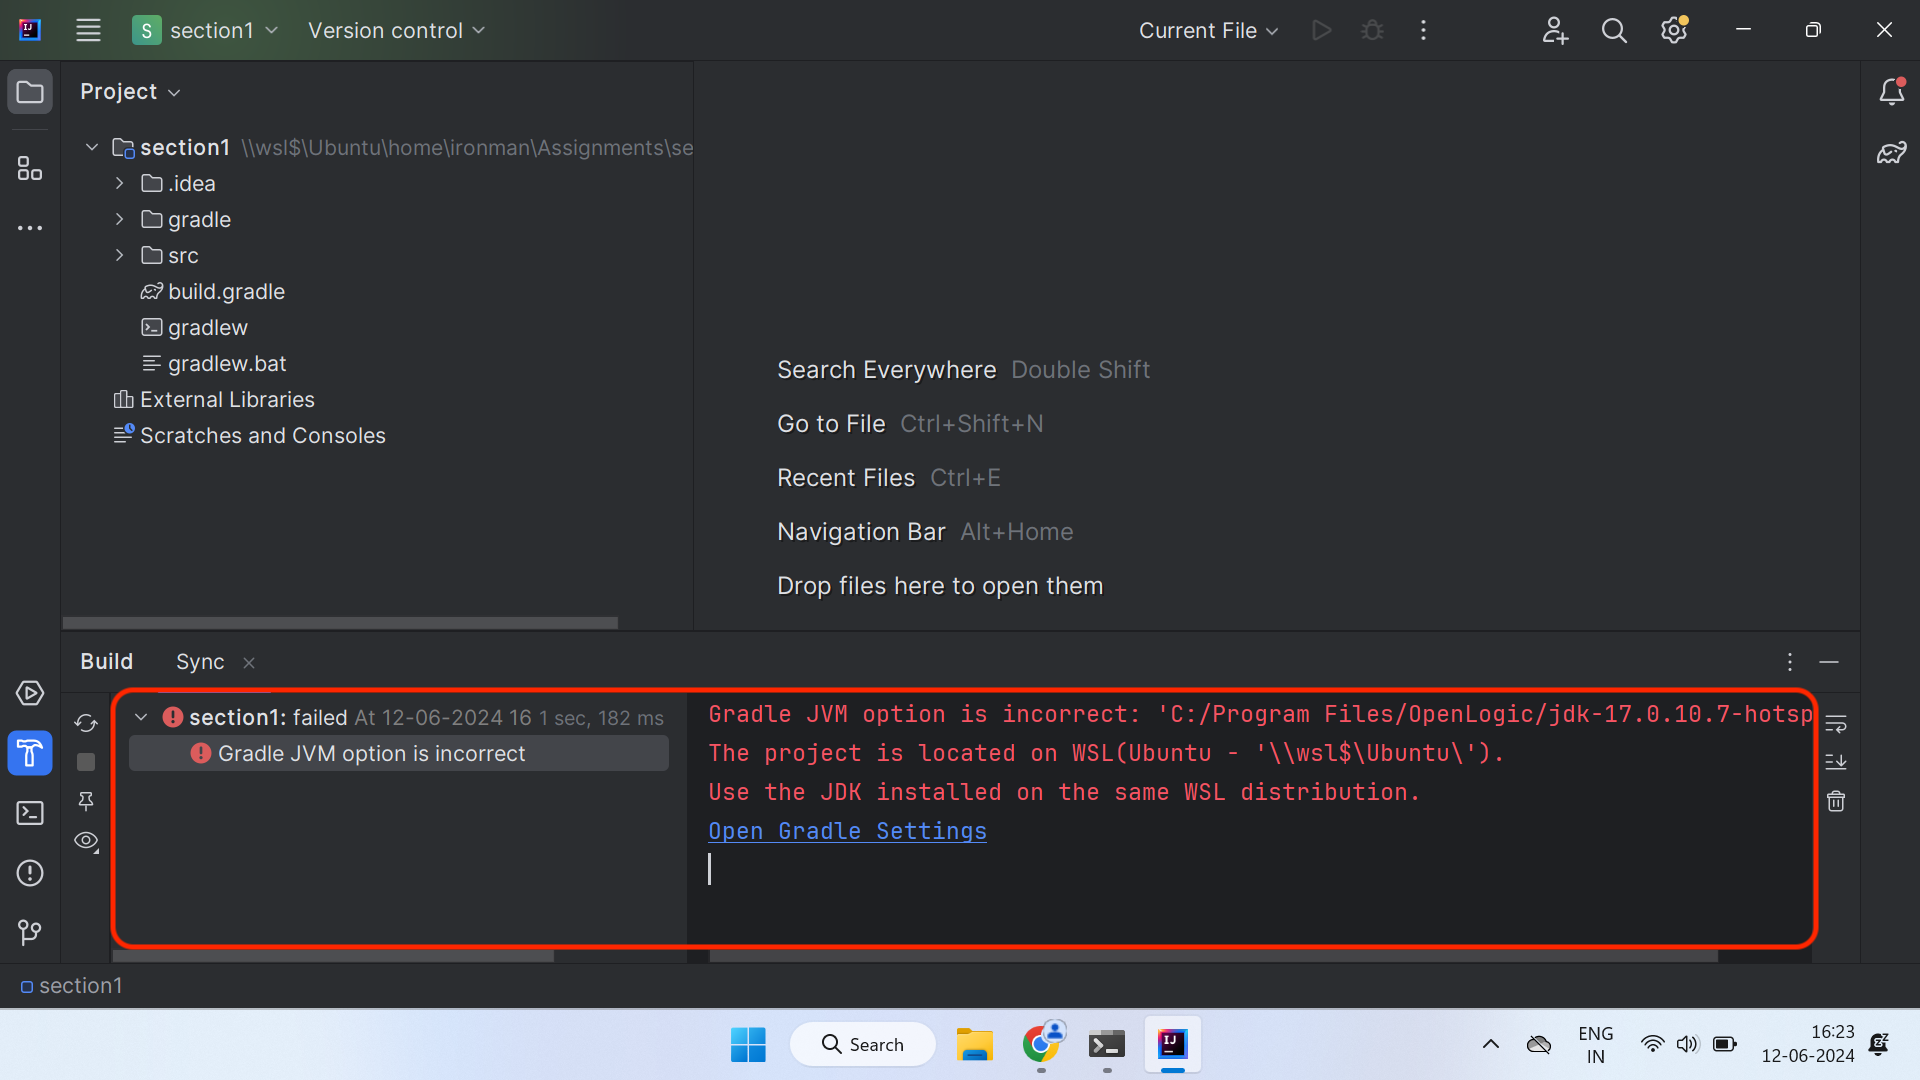Click the project tree horizontal scrollbar
The image size is (1920, 1080).
pyautogui.click(x=340, y=623)
